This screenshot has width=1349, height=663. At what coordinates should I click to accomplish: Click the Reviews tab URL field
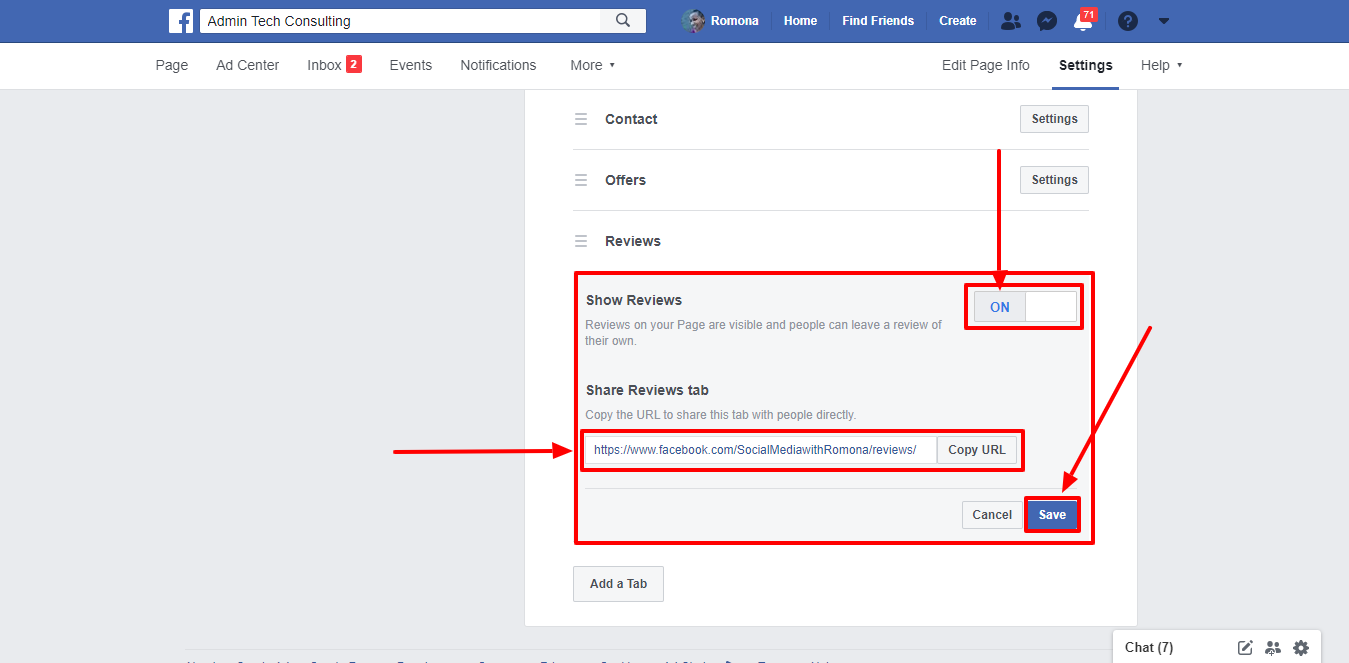[x=760, y=450]
